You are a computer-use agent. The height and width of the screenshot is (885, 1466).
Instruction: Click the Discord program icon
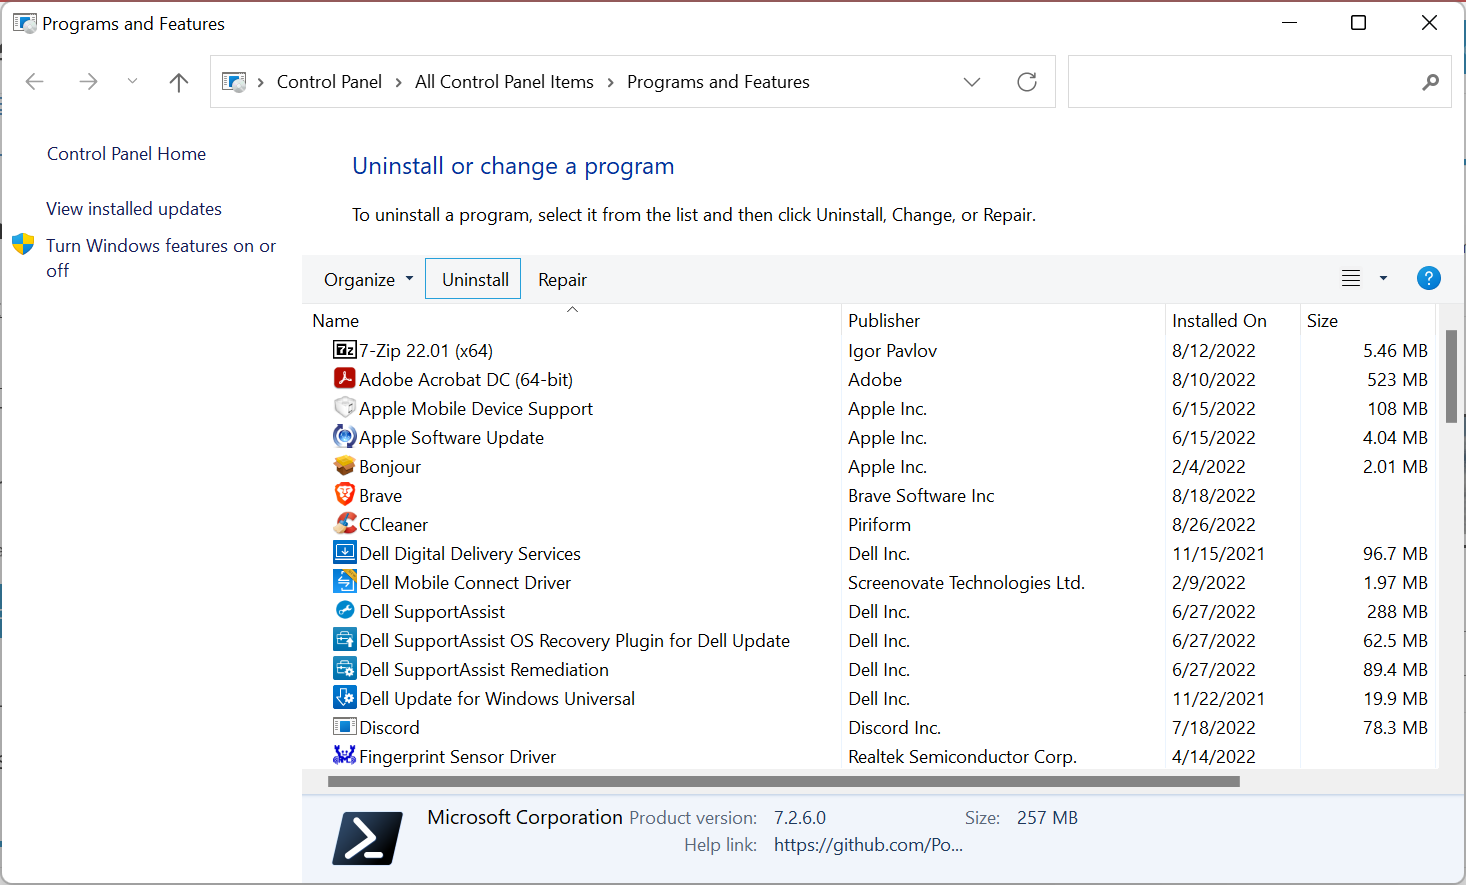tap(344, 727)
